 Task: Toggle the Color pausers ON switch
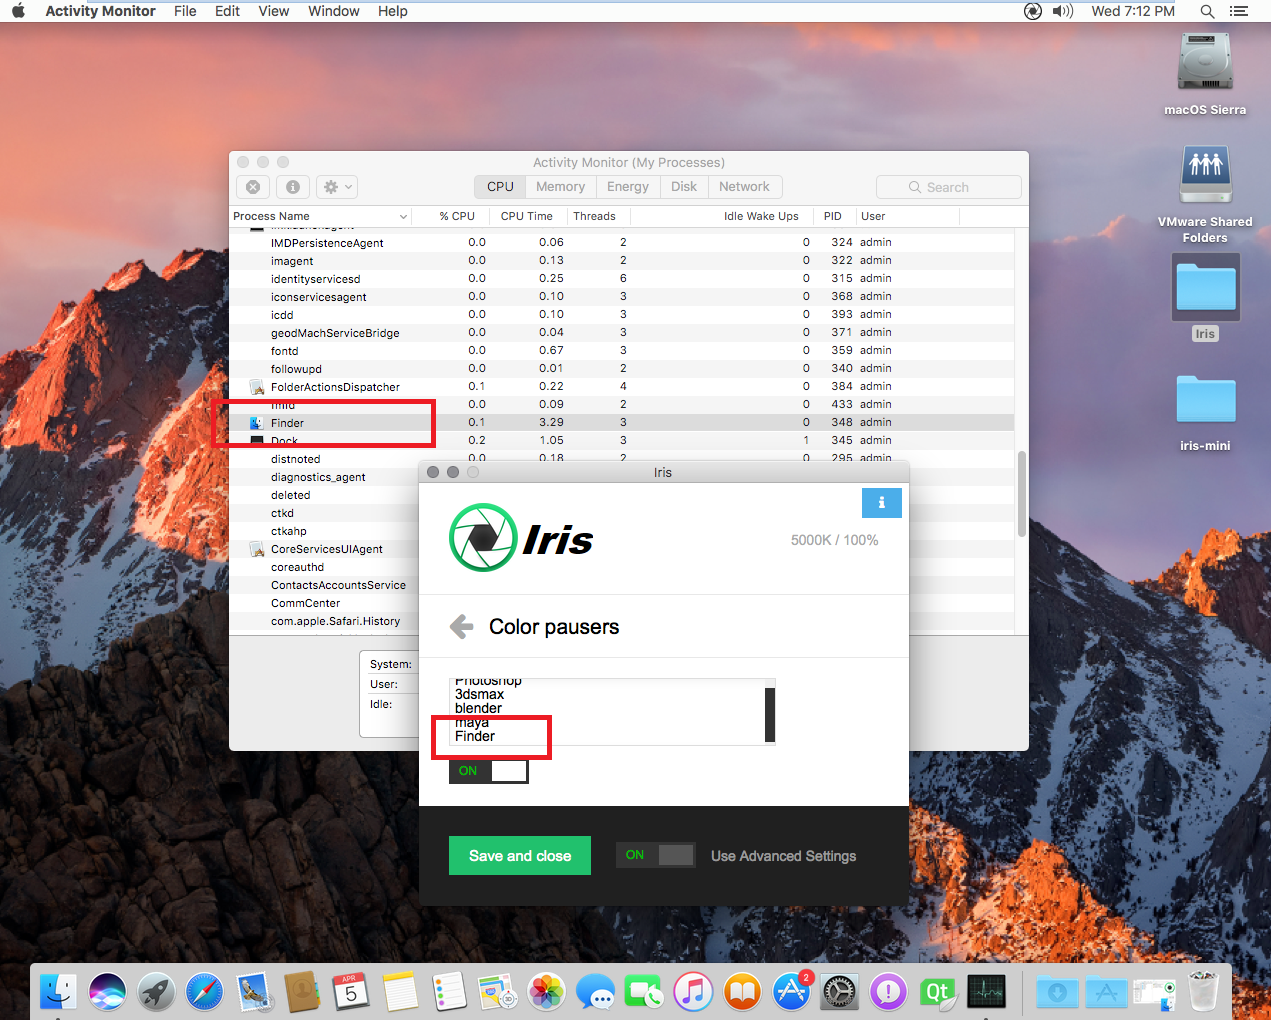(488, 771)
